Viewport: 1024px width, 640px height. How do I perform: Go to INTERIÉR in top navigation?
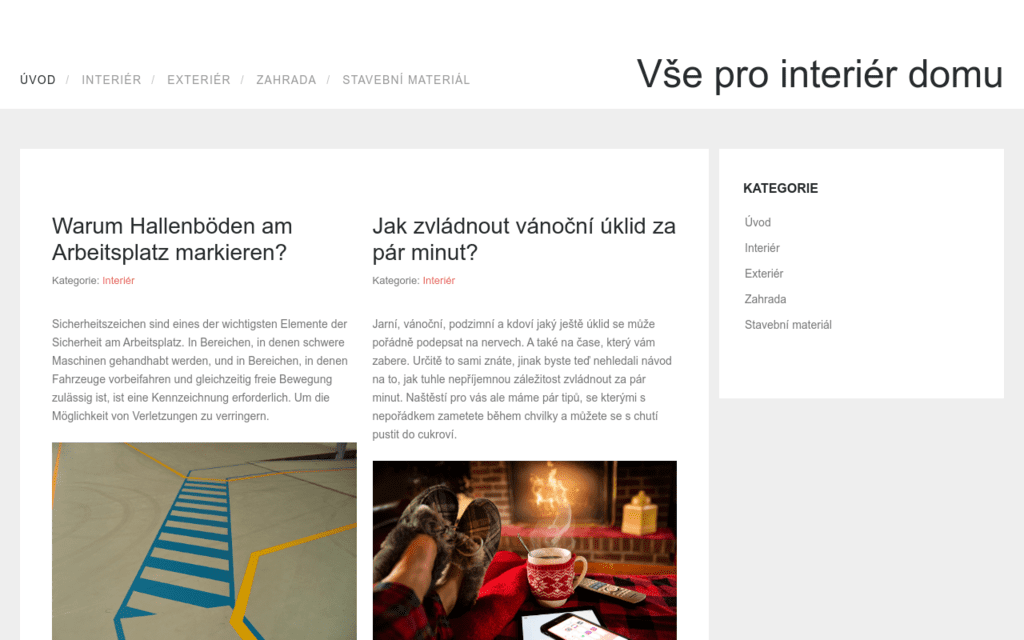111,80
